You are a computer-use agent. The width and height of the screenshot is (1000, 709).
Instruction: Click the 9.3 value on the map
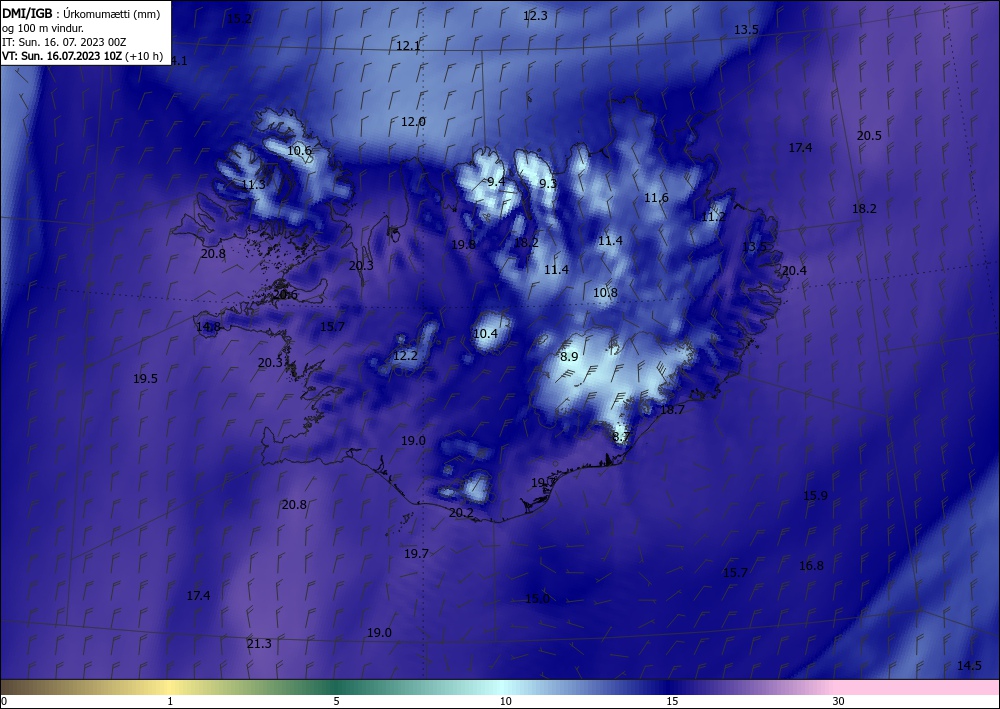coord(548,184)
